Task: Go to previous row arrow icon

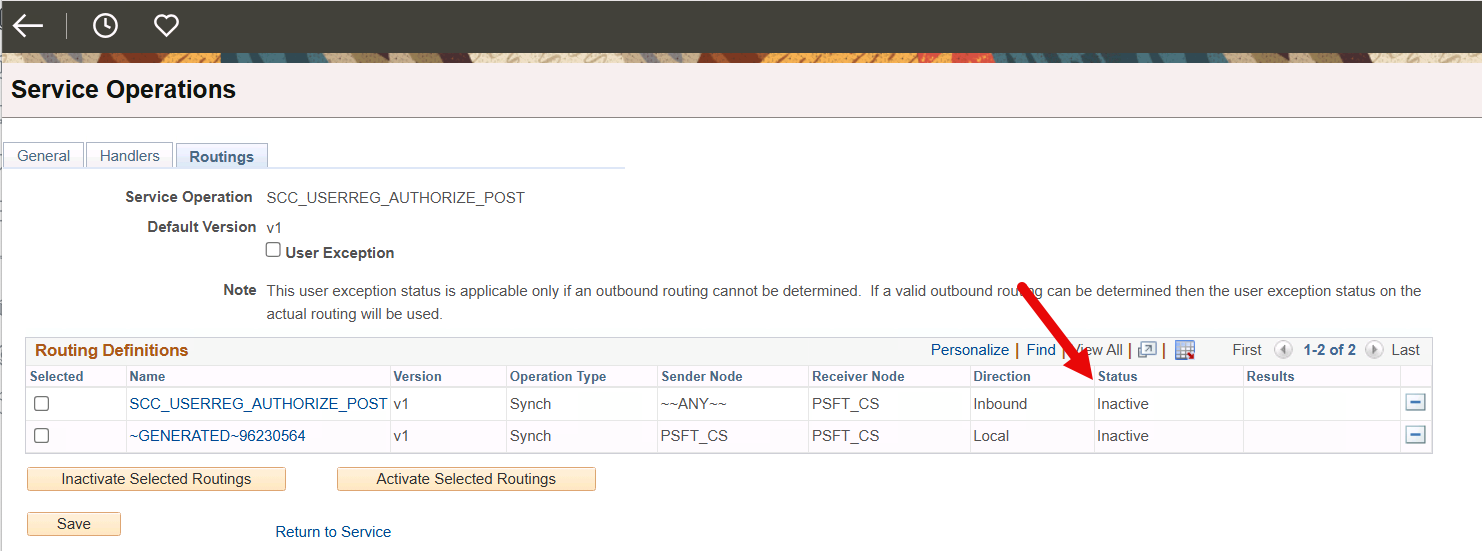Action: (x=1283, y=350)
